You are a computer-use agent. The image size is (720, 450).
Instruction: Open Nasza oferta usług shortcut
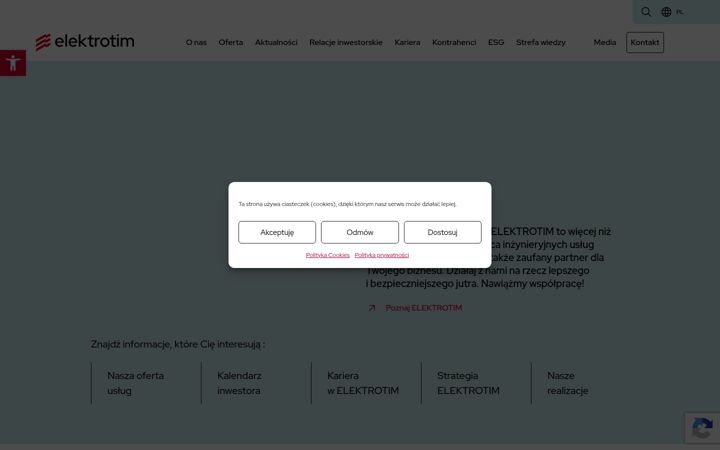135,383
